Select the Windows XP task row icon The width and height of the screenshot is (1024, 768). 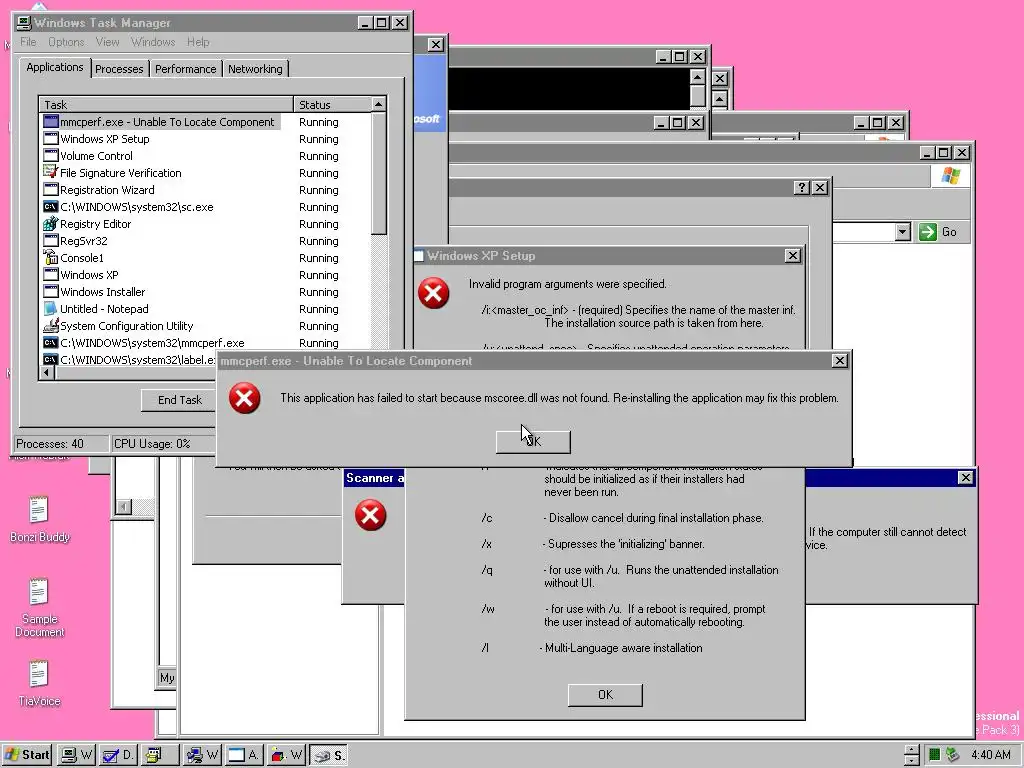coord(50,275)
